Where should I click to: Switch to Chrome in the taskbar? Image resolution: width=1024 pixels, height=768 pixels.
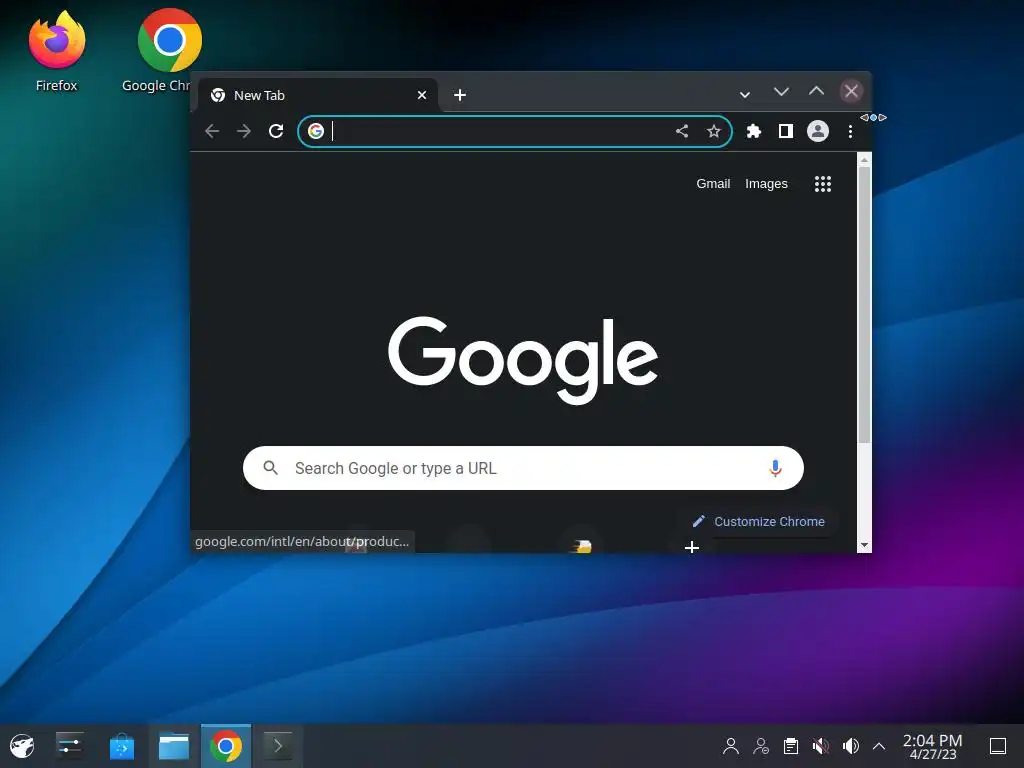[226, 746]
